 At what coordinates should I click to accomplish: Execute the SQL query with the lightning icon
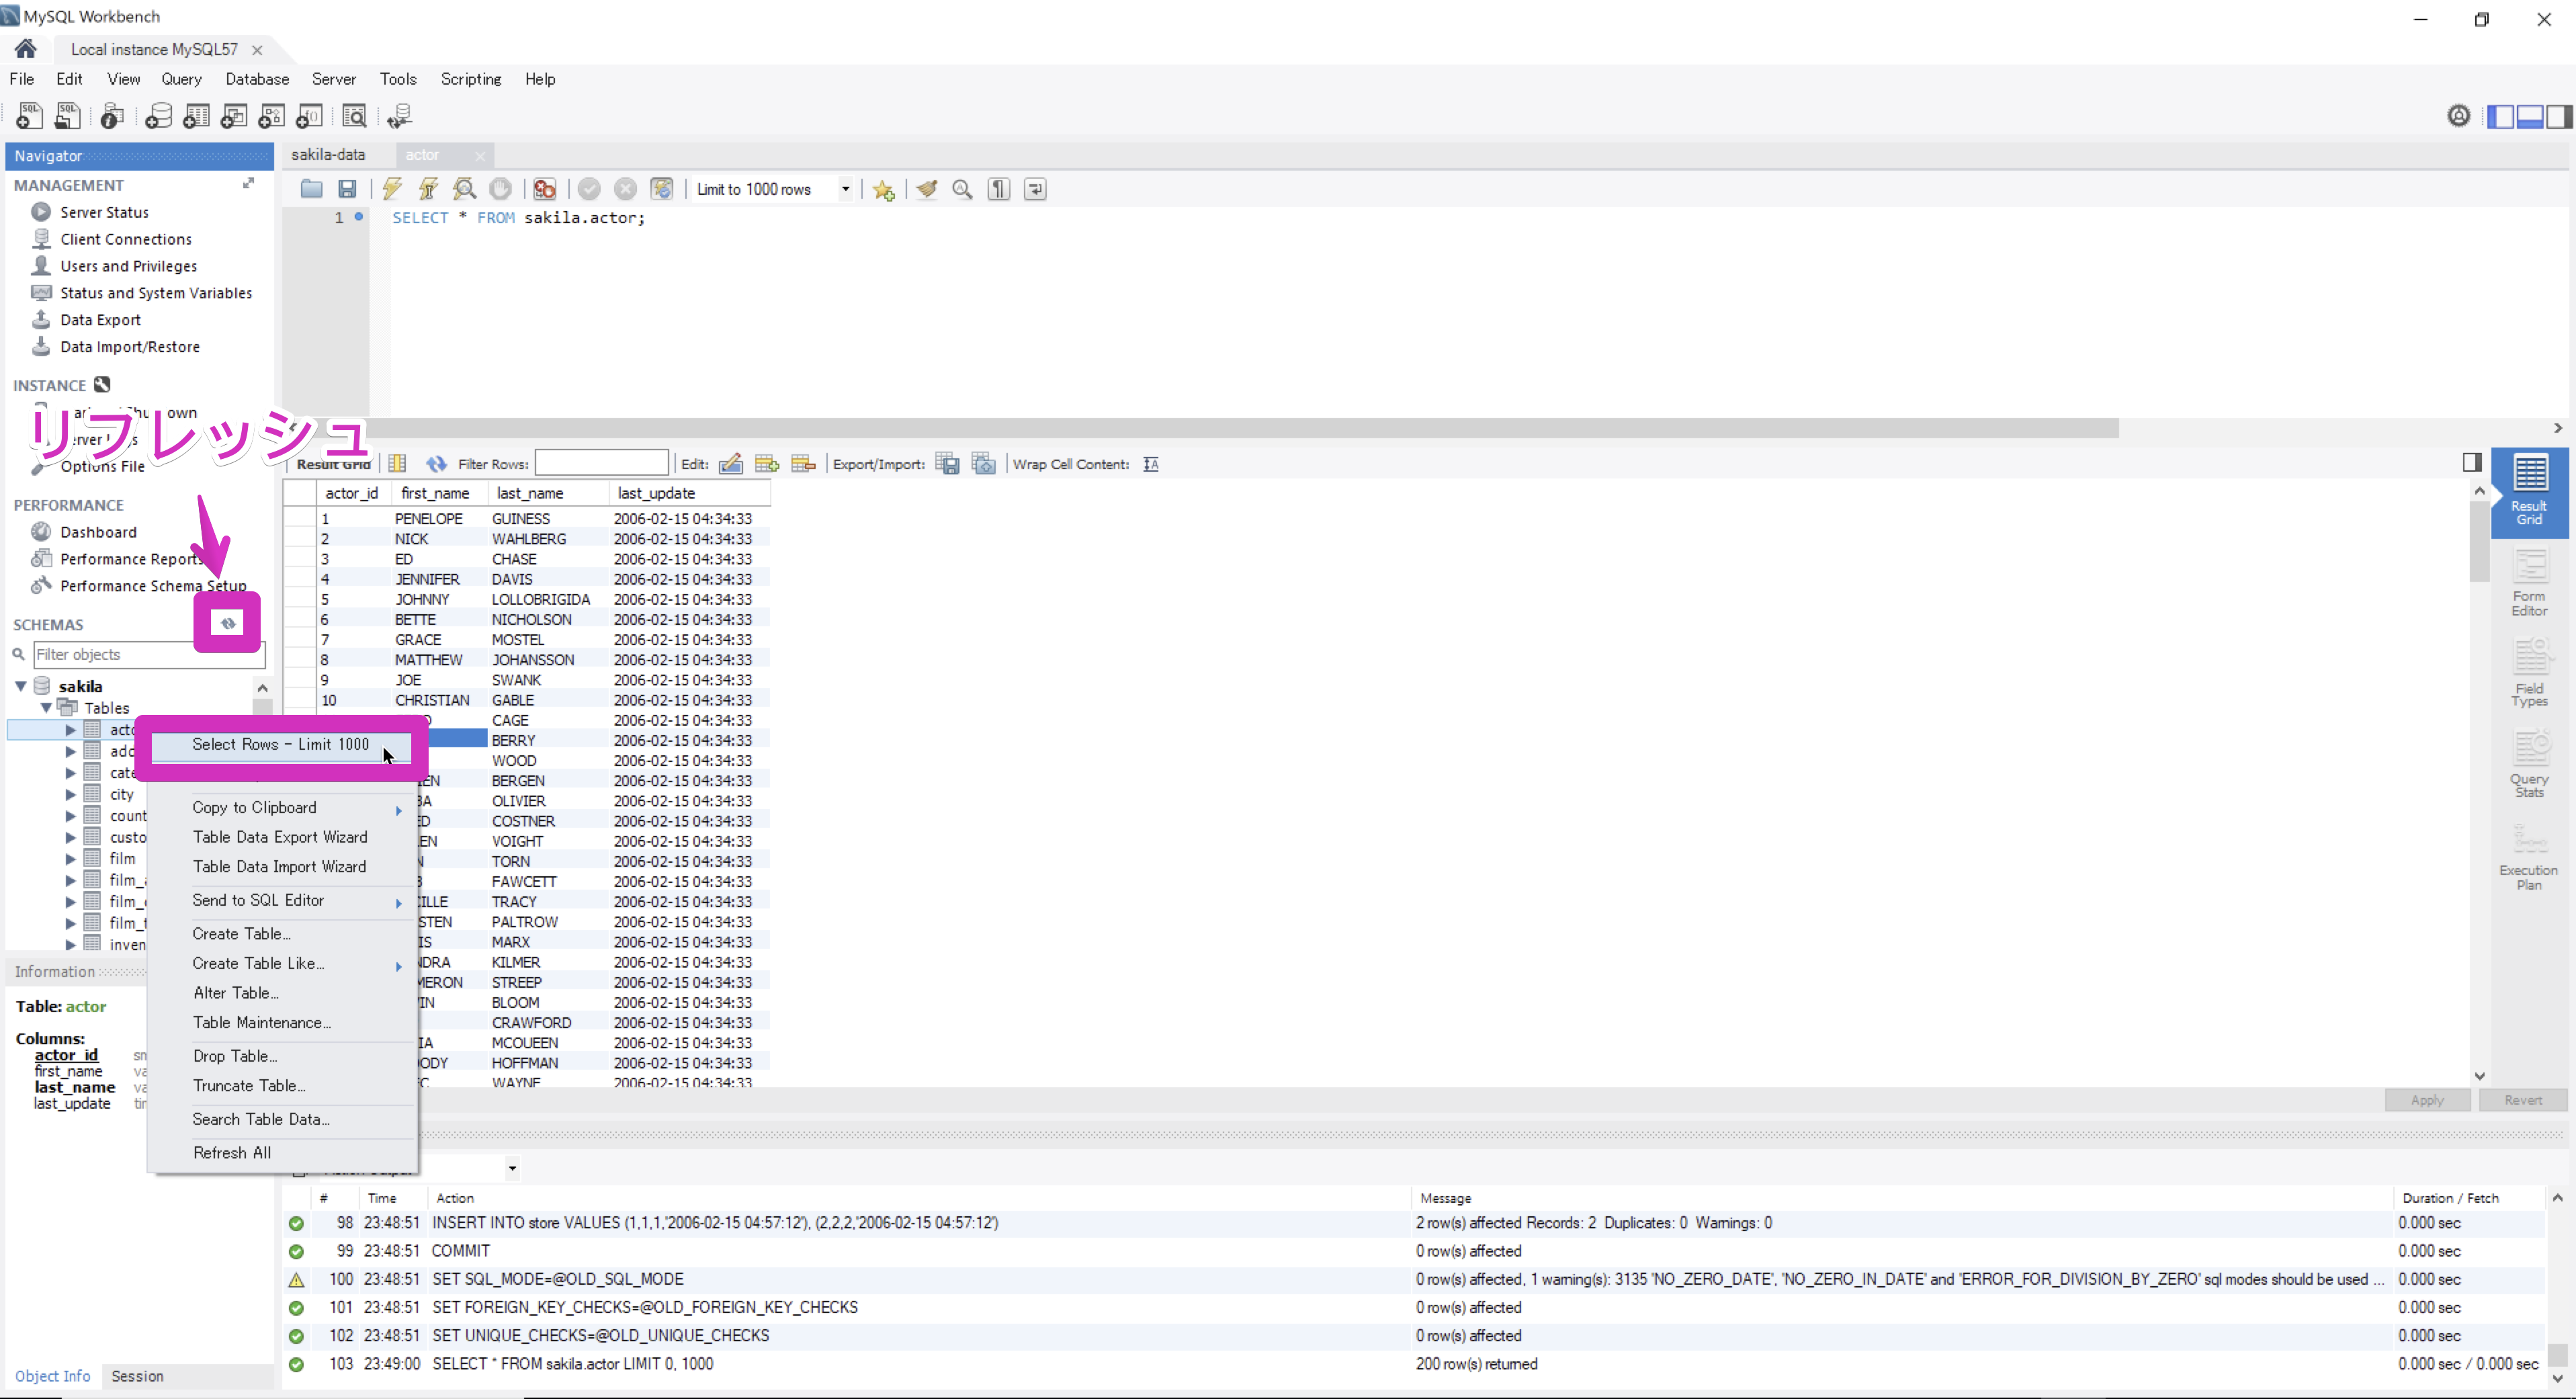click(392, 189)
